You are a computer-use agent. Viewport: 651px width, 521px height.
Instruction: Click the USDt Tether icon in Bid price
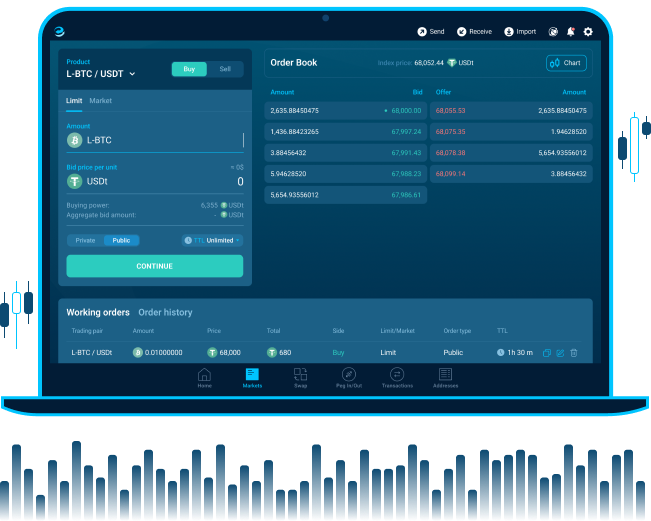click(x=75, y=181)
